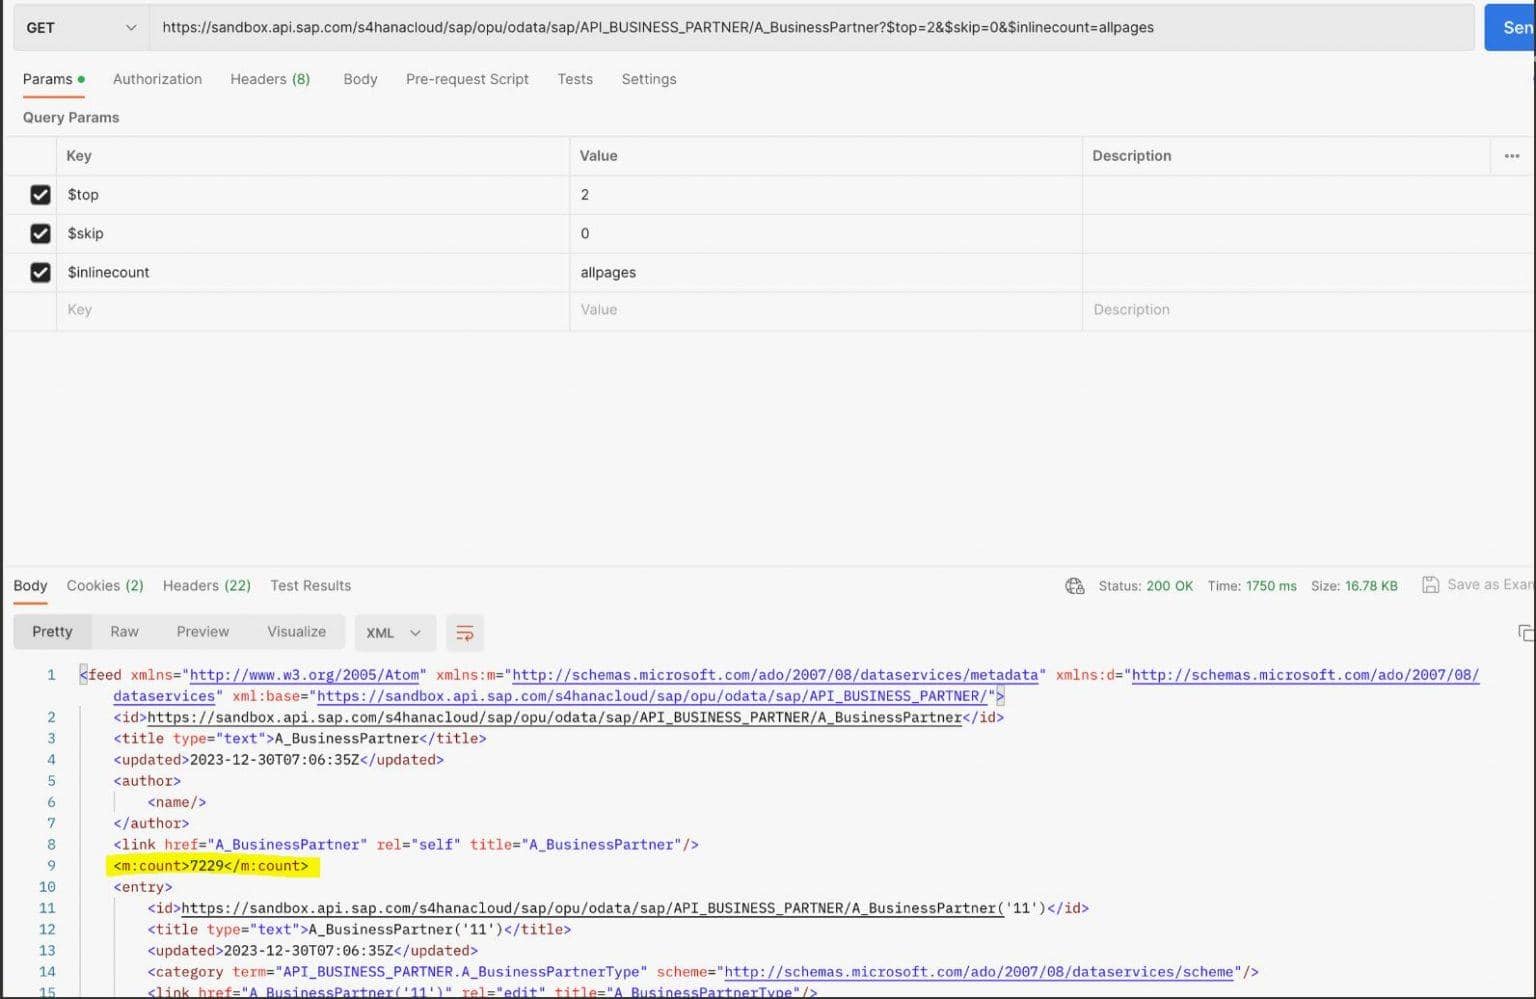Image resolution: width=1536 pixels, height=999 pixels.
Task: Switch to the Visualize response view
Action: (296, 632)
